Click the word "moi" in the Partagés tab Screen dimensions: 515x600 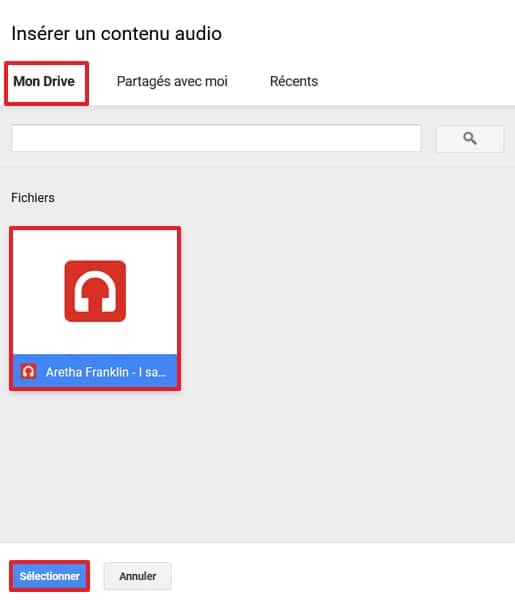click(216, 81)
